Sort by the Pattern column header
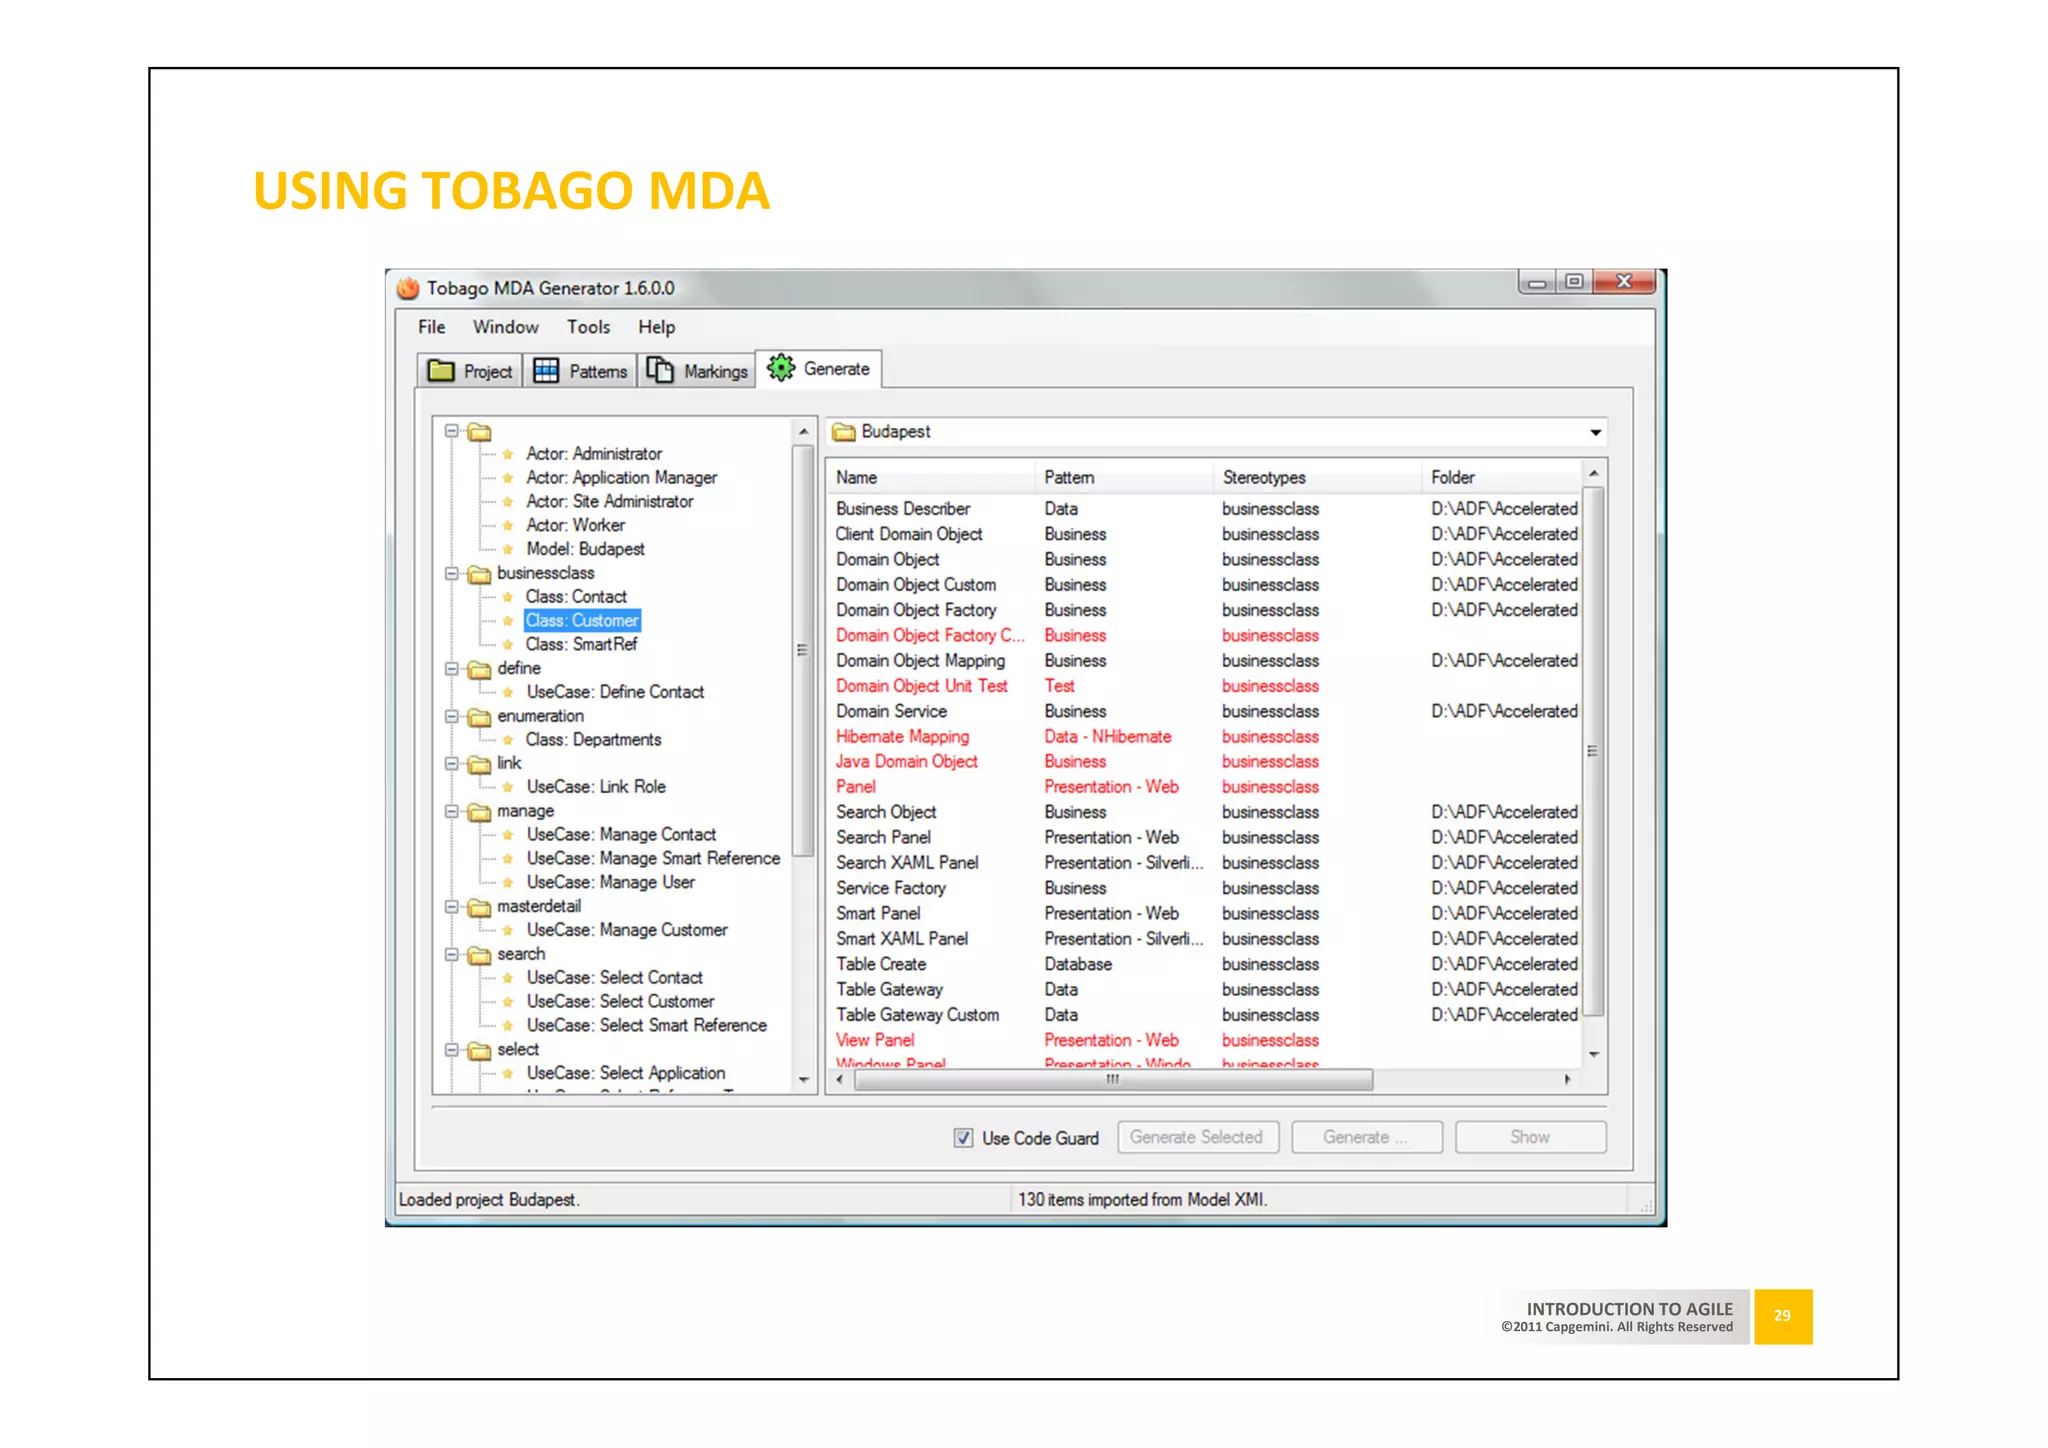Viewport: 2048px width, 1448px height. (1124, 478)
